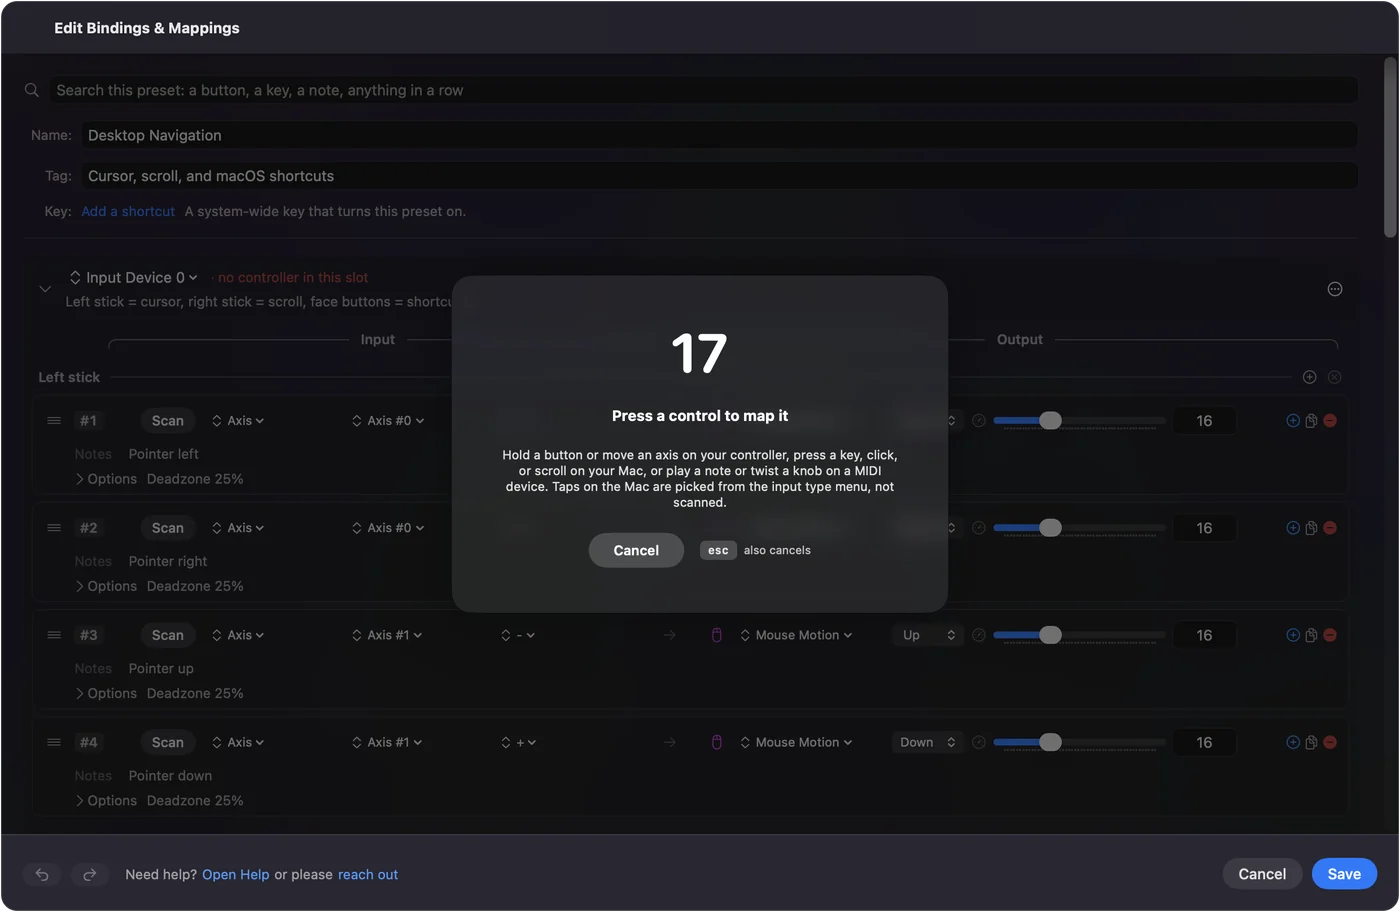The image size is (1400, 912).
Task: Click the redo arrow in the bottom bar
Action: point(89,874)
